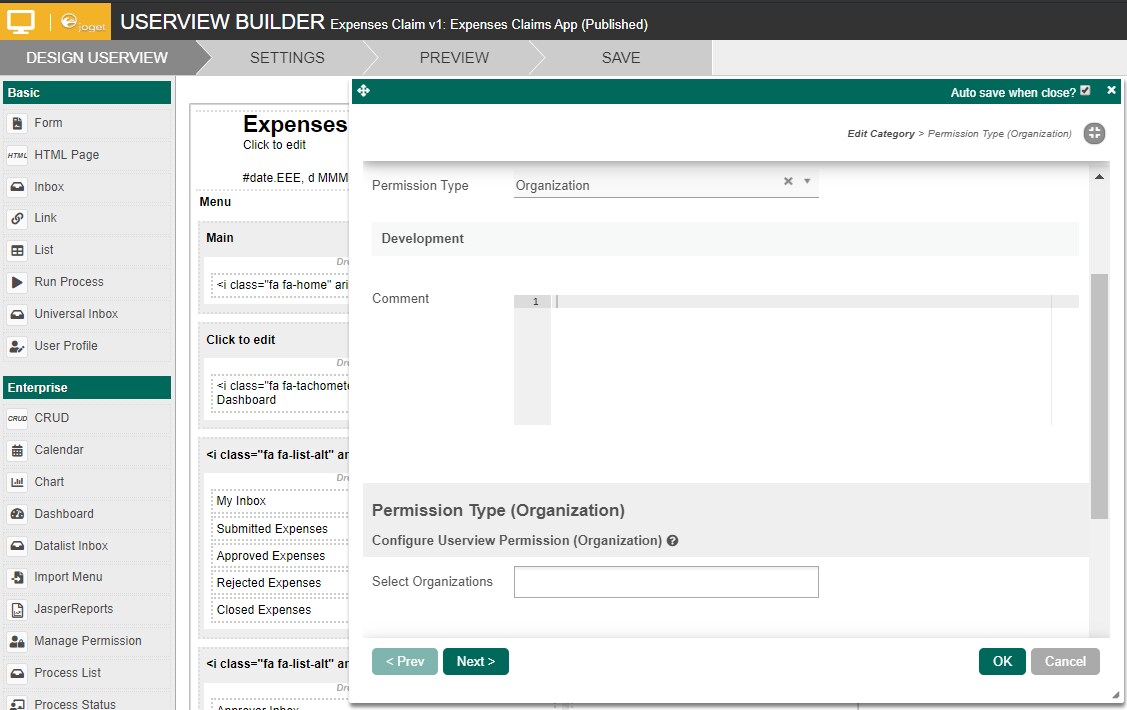Switch to the SETTINGS step tab
This screenshot has width=1127, height=710.
click(x=287, y=57)
